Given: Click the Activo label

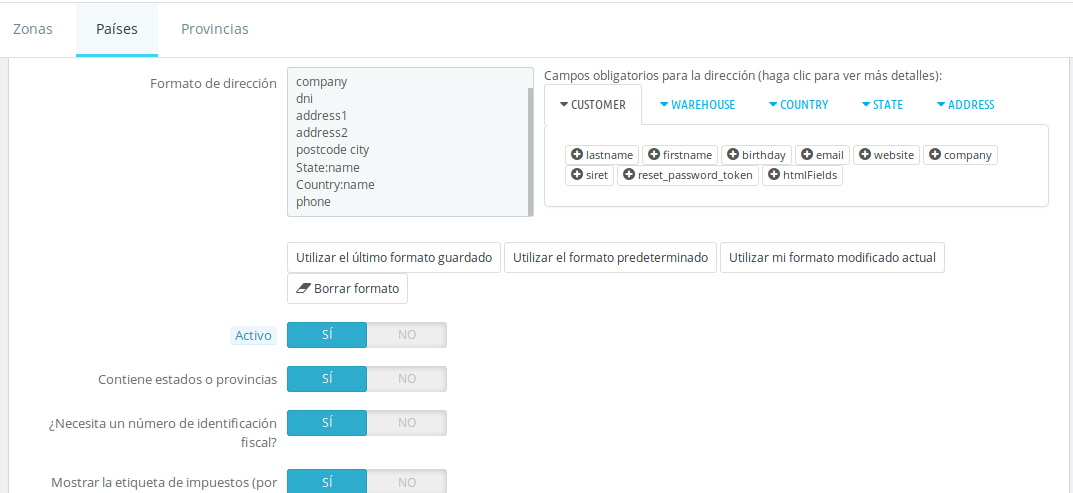Looking at the screenshot, I should 253,336.
